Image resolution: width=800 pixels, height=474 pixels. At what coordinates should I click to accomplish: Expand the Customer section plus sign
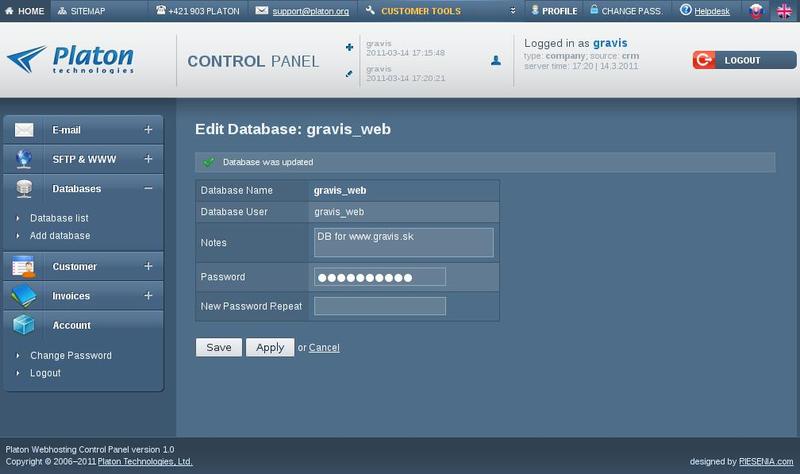point(148,266)
